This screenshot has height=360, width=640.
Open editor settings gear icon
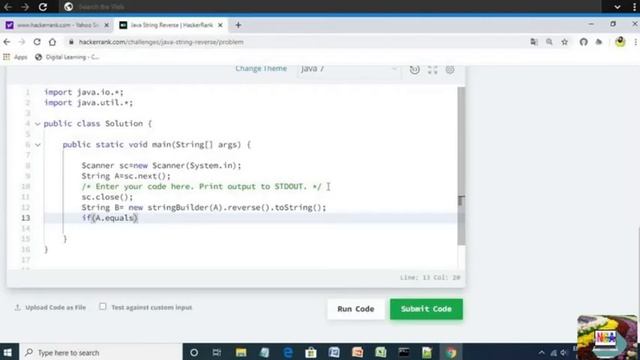[x=450, y=69]
